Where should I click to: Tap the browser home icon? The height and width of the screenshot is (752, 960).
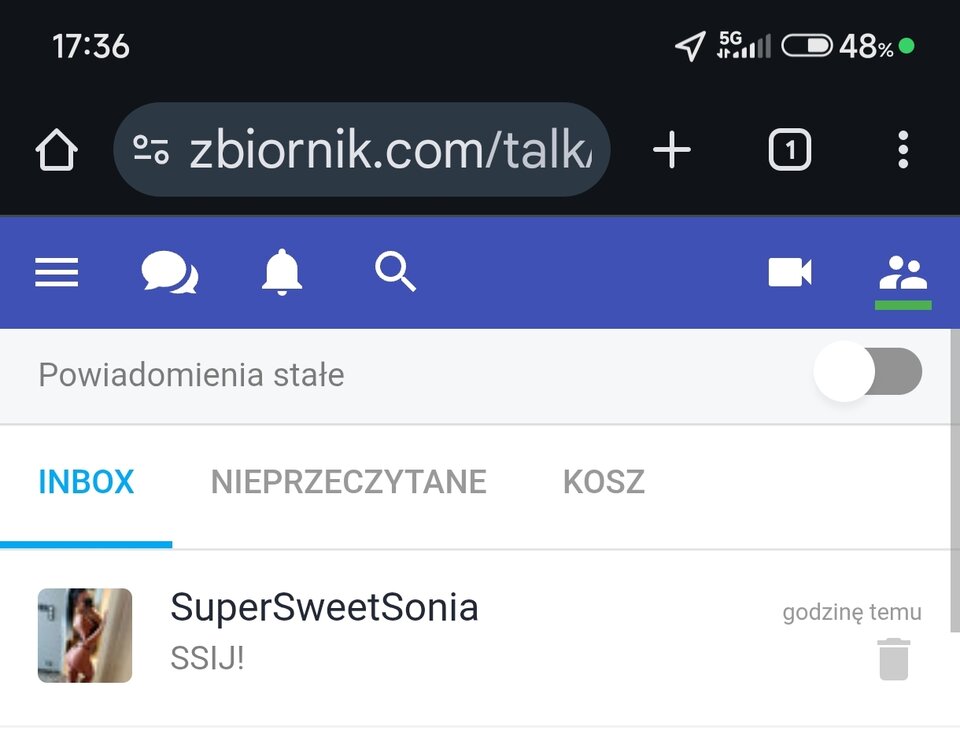[56, 151]
